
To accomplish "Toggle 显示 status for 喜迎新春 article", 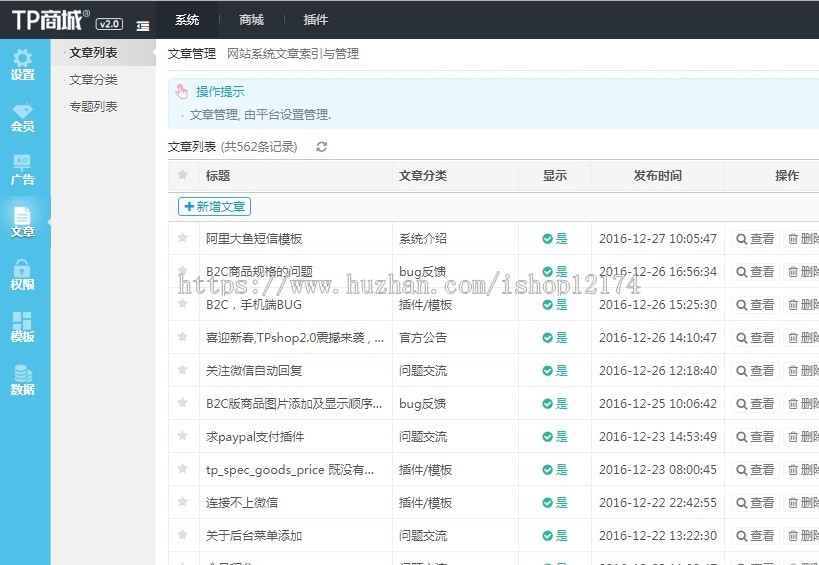I will click(555, 337).
